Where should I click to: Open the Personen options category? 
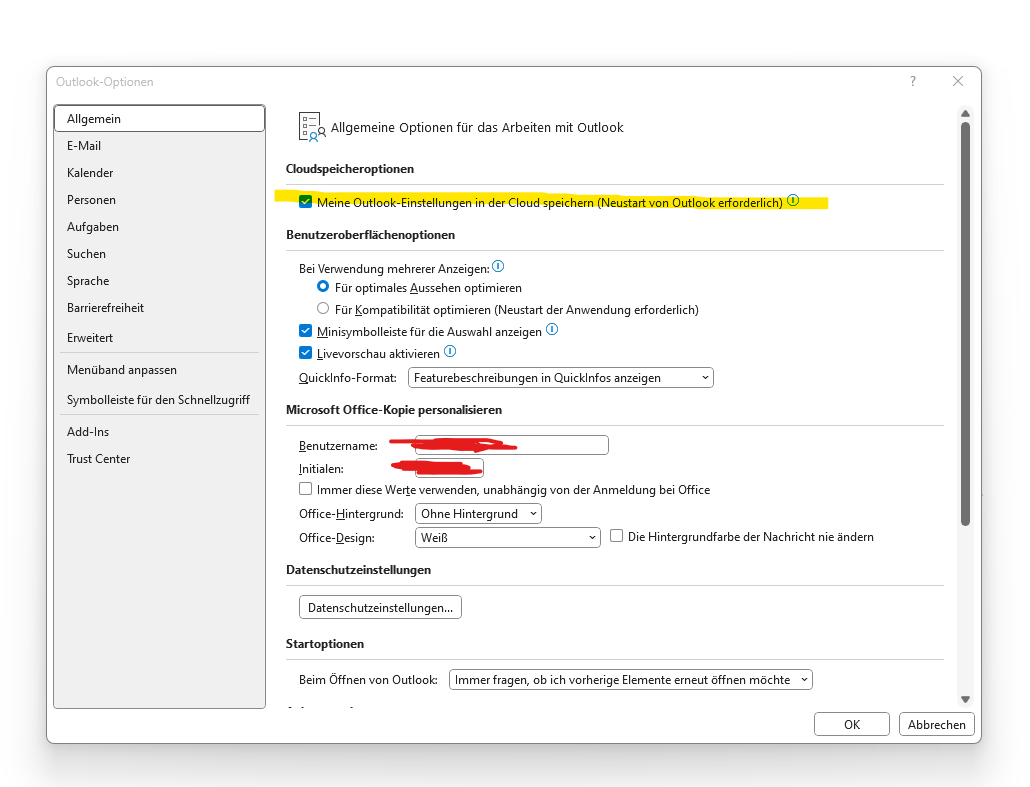coord(160,200)
